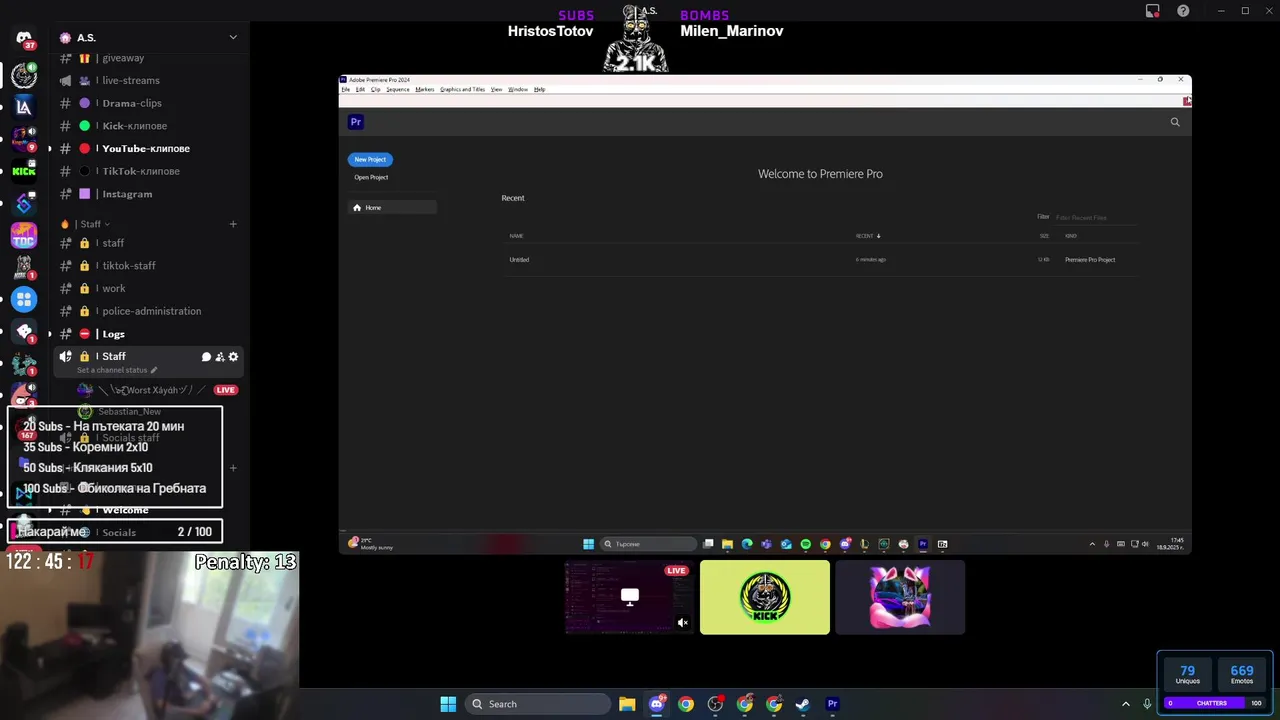Open the TDC server icon

[x=24, y=236]
